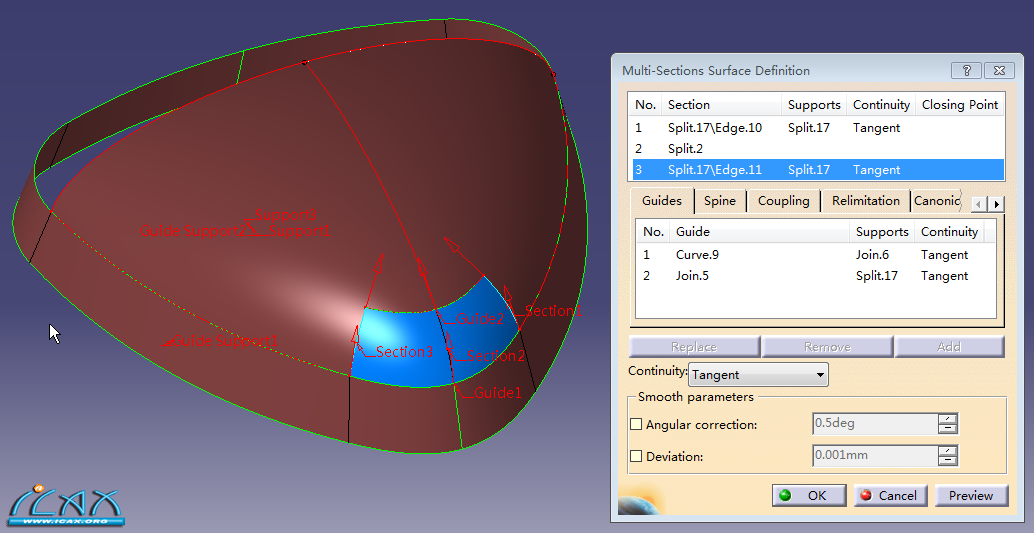Select guide Curve.9 in the guides list
Screen dimensions: 1034x533
tap(697, 255)
